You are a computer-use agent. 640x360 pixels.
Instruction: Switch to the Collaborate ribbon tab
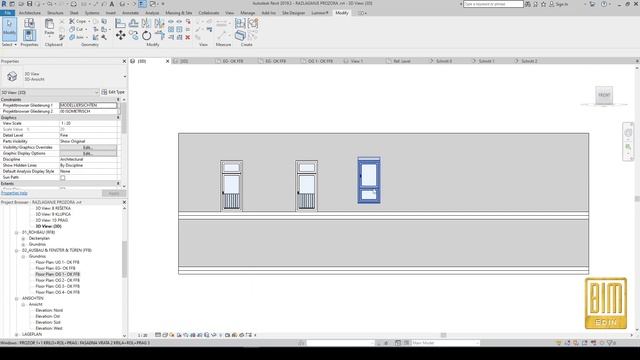(x=209, y=13)
